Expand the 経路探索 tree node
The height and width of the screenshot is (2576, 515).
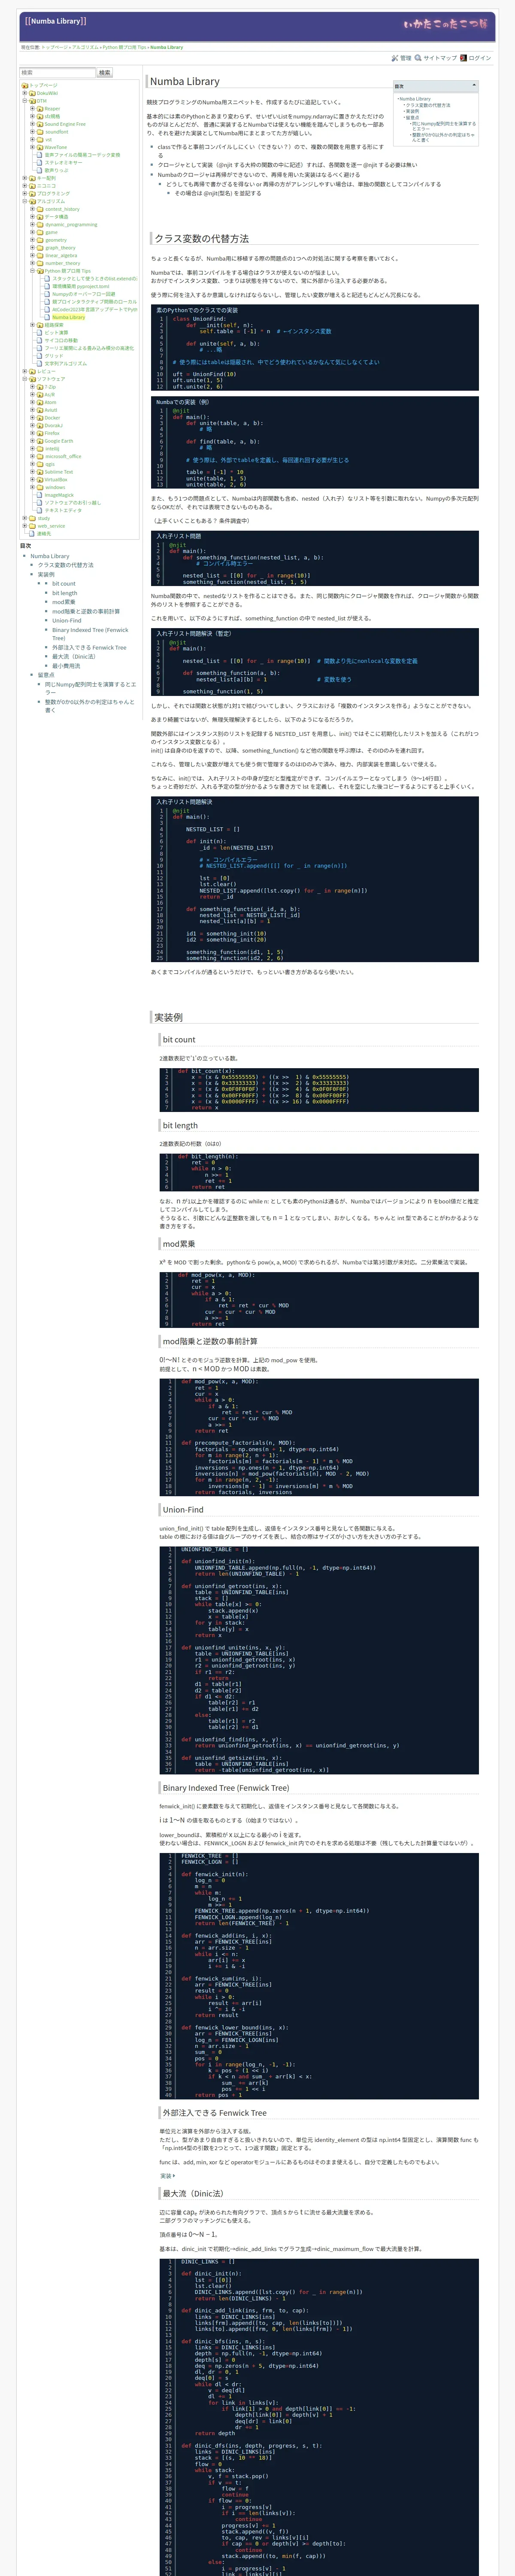tap(33, 325)
